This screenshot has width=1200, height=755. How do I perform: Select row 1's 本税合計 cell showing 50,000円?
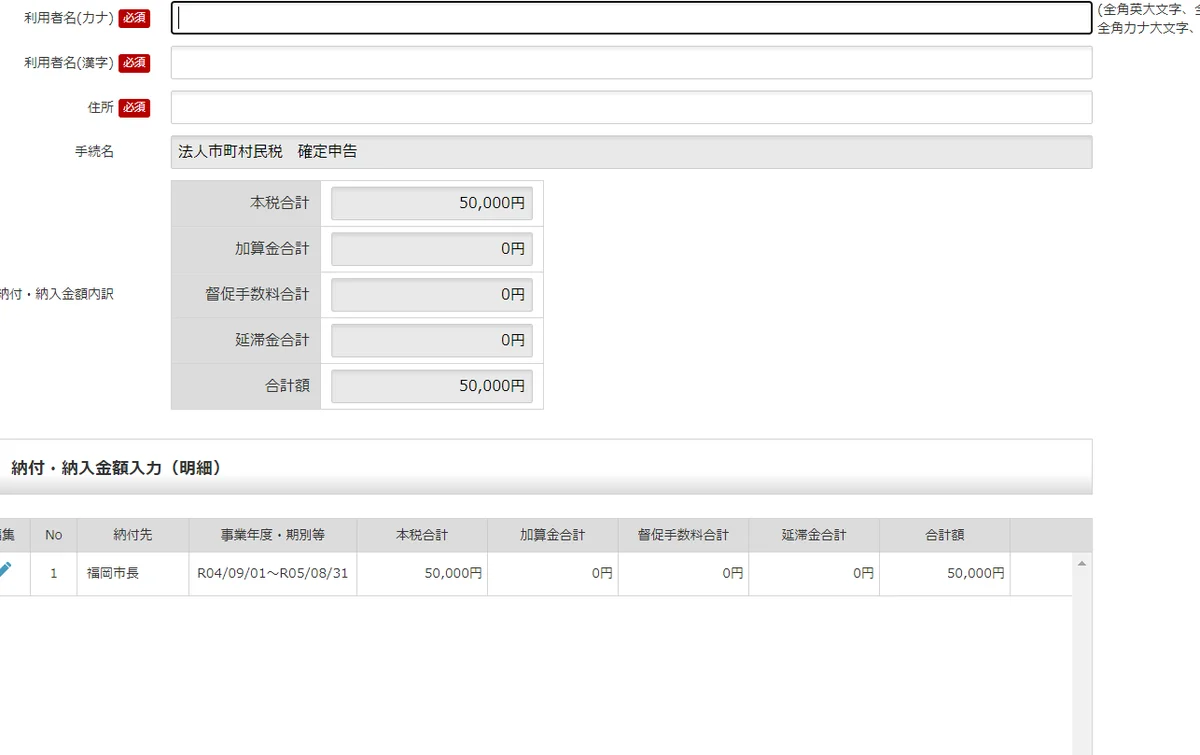point(422,574)
